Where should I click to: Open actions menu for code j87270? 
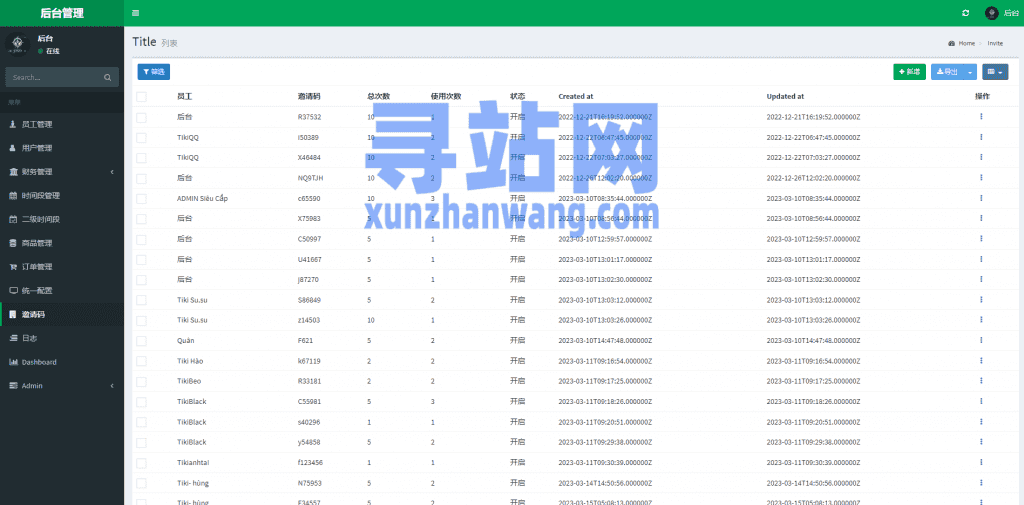point(981,280)
